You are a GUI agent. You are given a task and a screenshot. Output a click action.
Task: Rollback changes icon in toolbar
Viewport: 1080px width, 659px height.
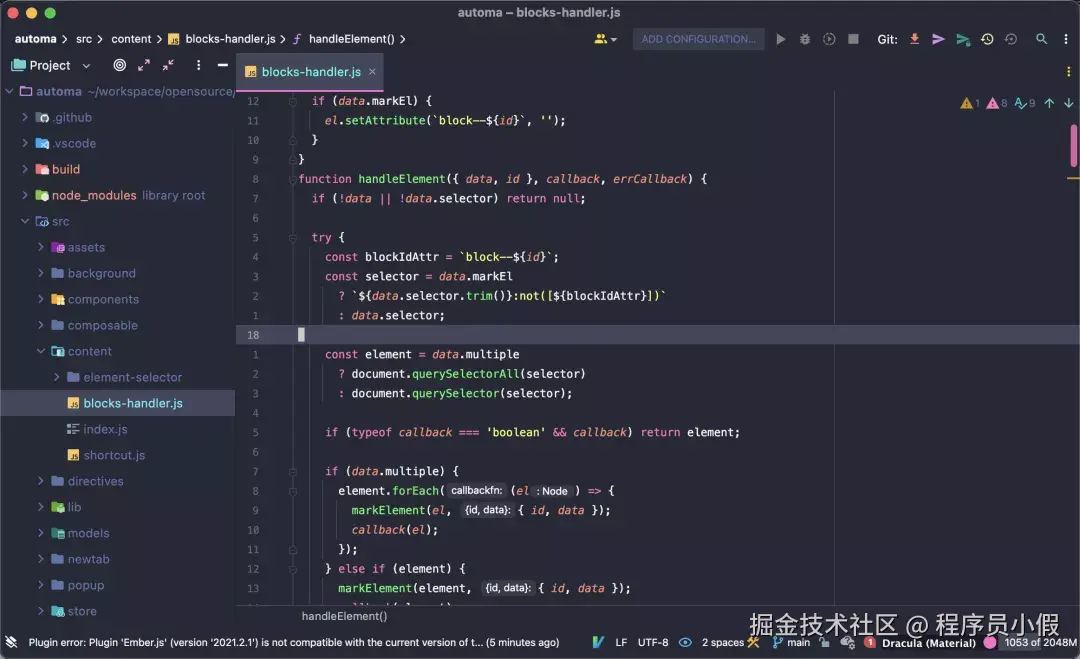click(1010, 39)
